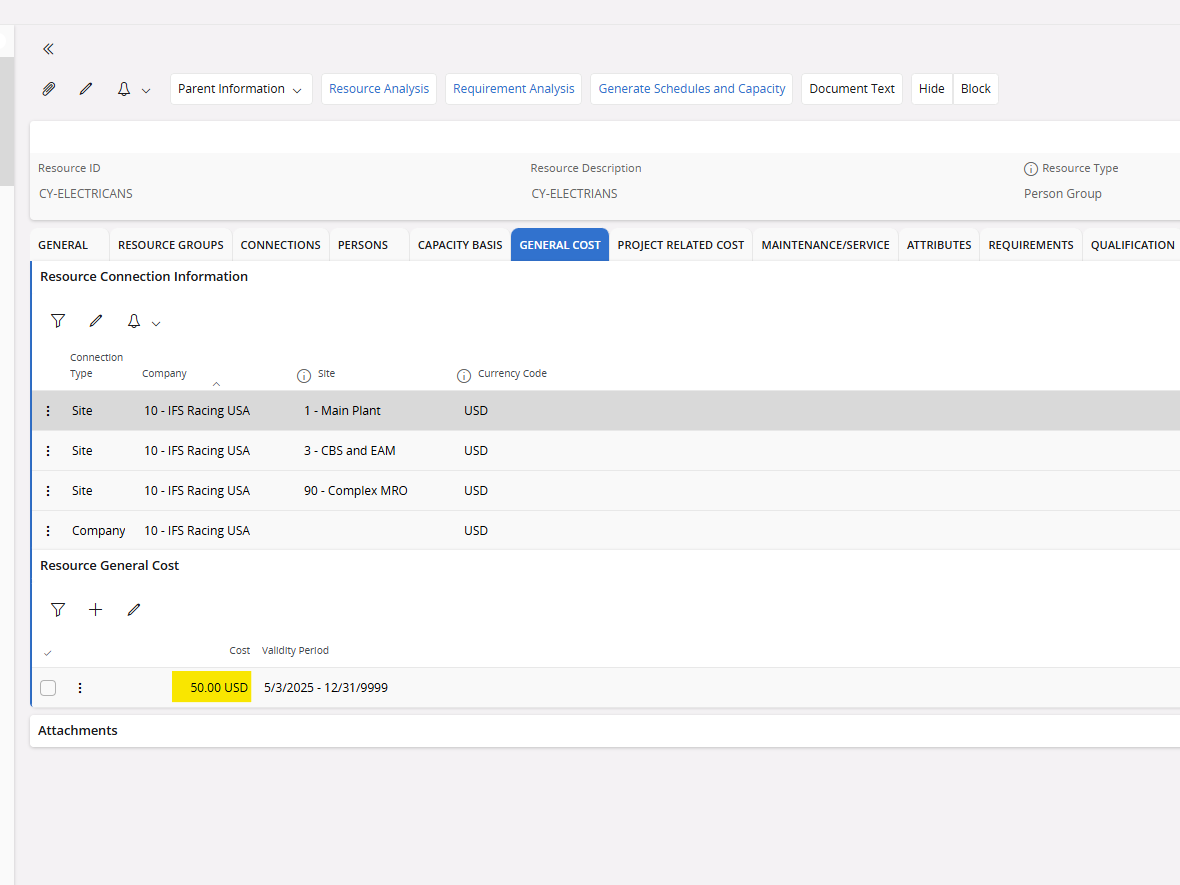Open the Qualification tab
This screenshot has width=1180, height=885.
pos(1132,245)
